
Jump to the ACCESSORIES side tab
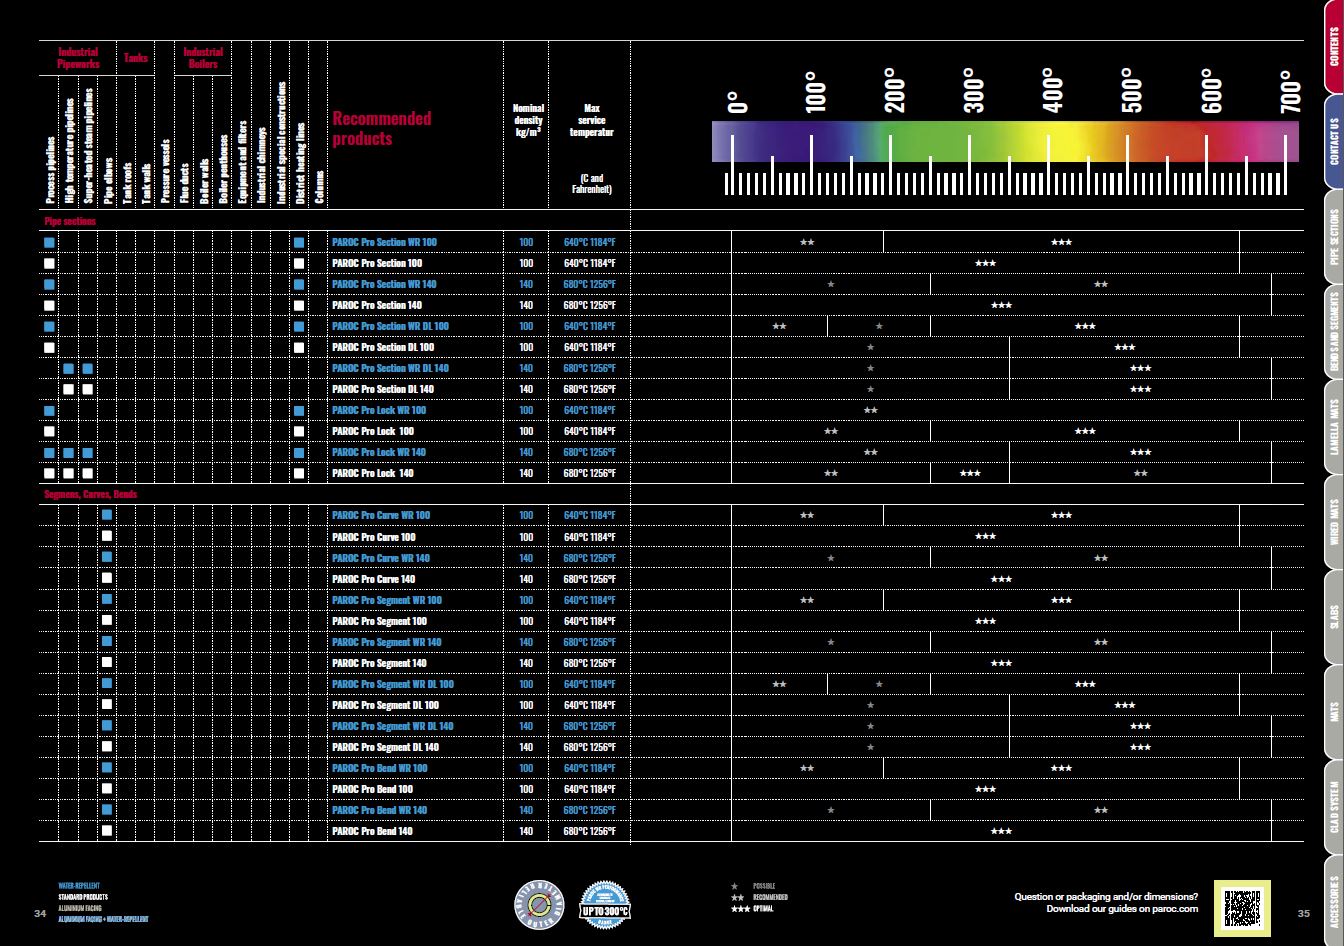pyautogui.click(x=1334, y=900)
